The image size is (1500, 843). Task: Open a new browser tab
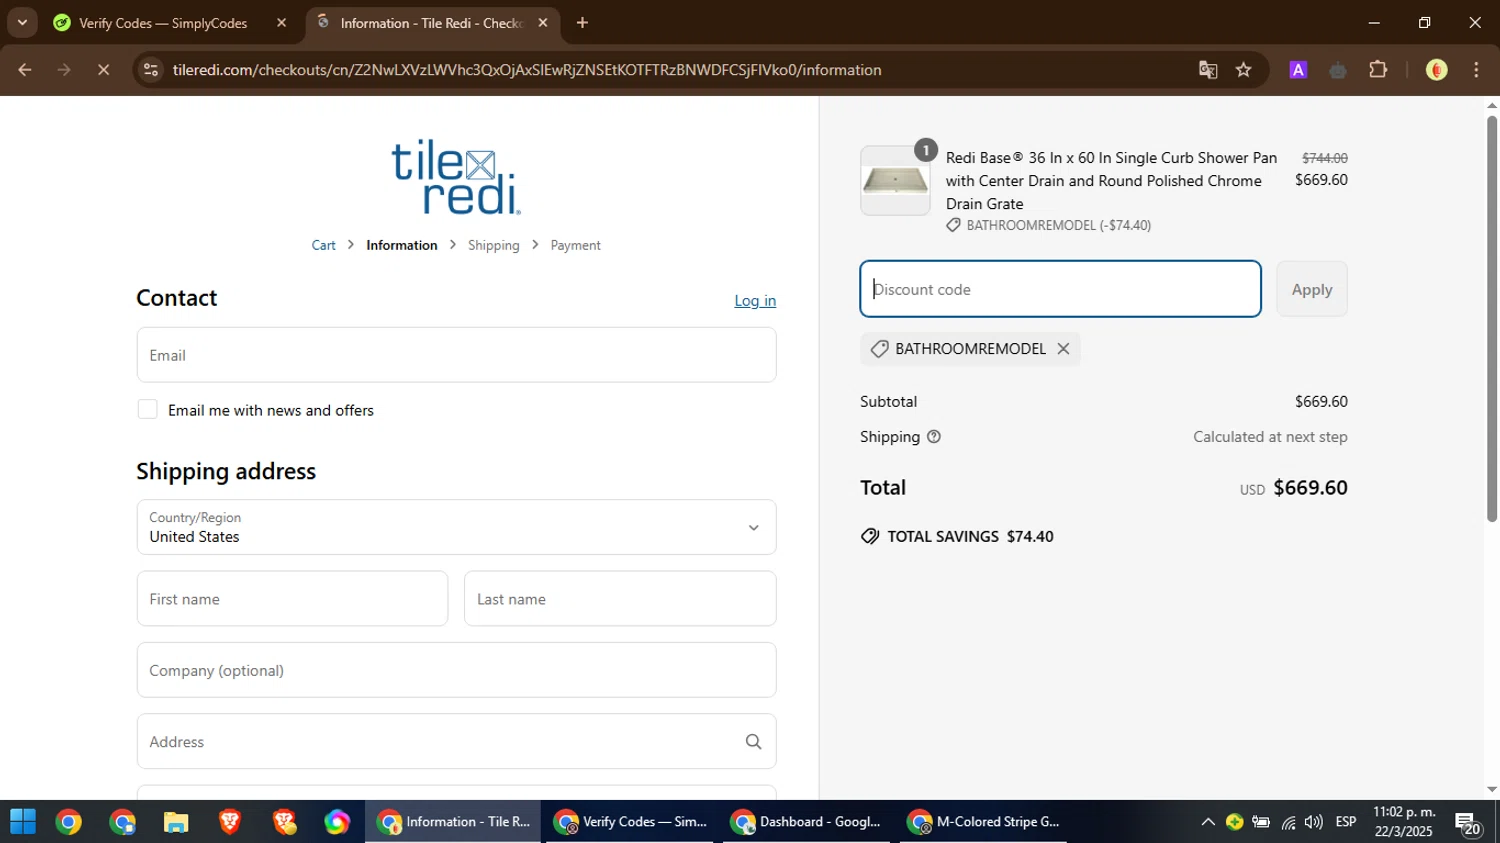(582, 23)
